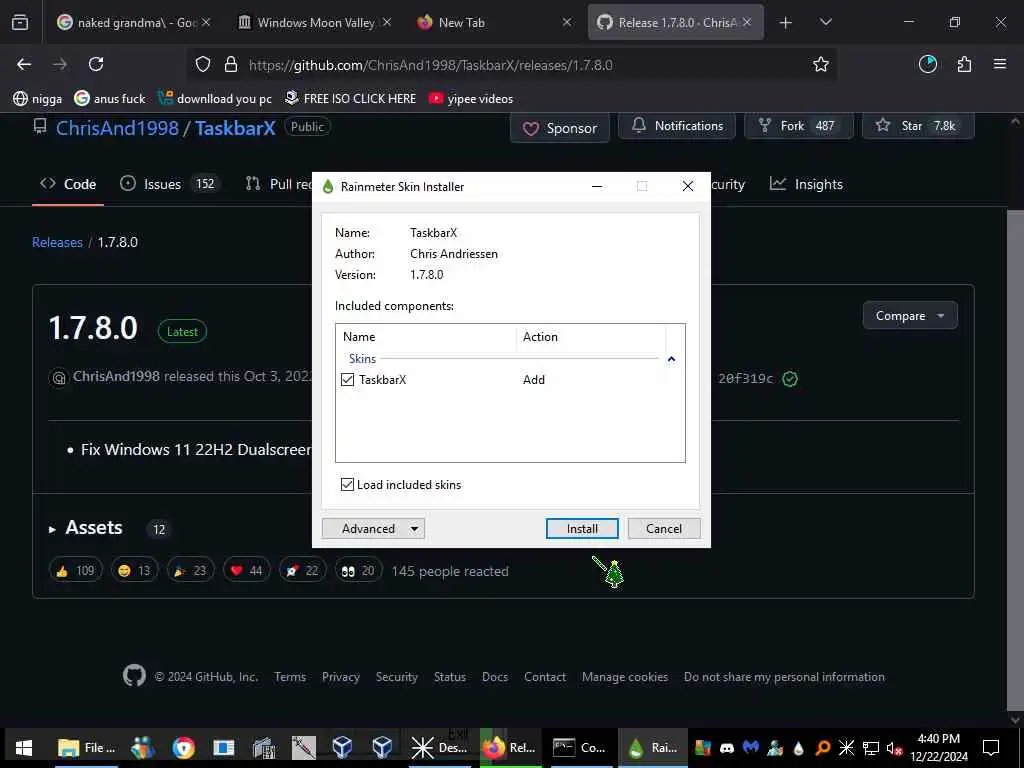Open the Firefox extensions puzzle icon
Screen dimensions: 1024x768
(x=964, y=64)
